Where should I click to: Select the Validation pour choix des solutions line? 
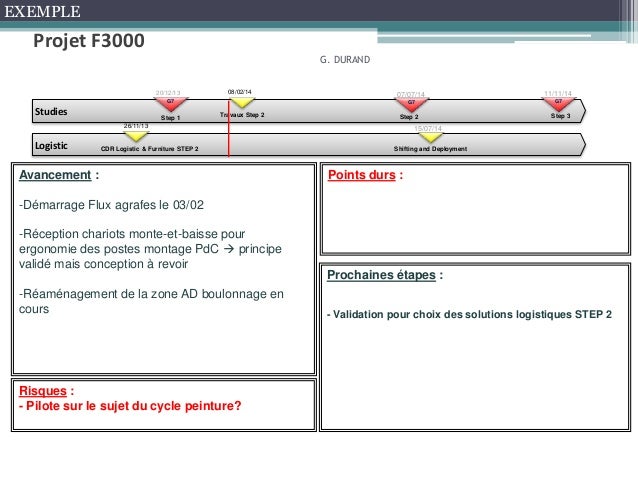click(x=469, y=314)
